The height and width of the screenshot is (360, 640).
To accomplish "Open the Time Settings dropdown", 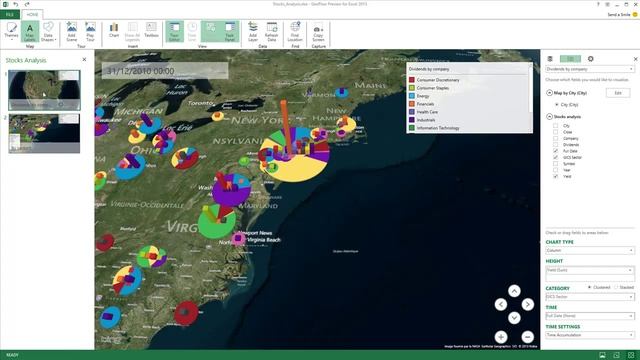I will [590, 335].
